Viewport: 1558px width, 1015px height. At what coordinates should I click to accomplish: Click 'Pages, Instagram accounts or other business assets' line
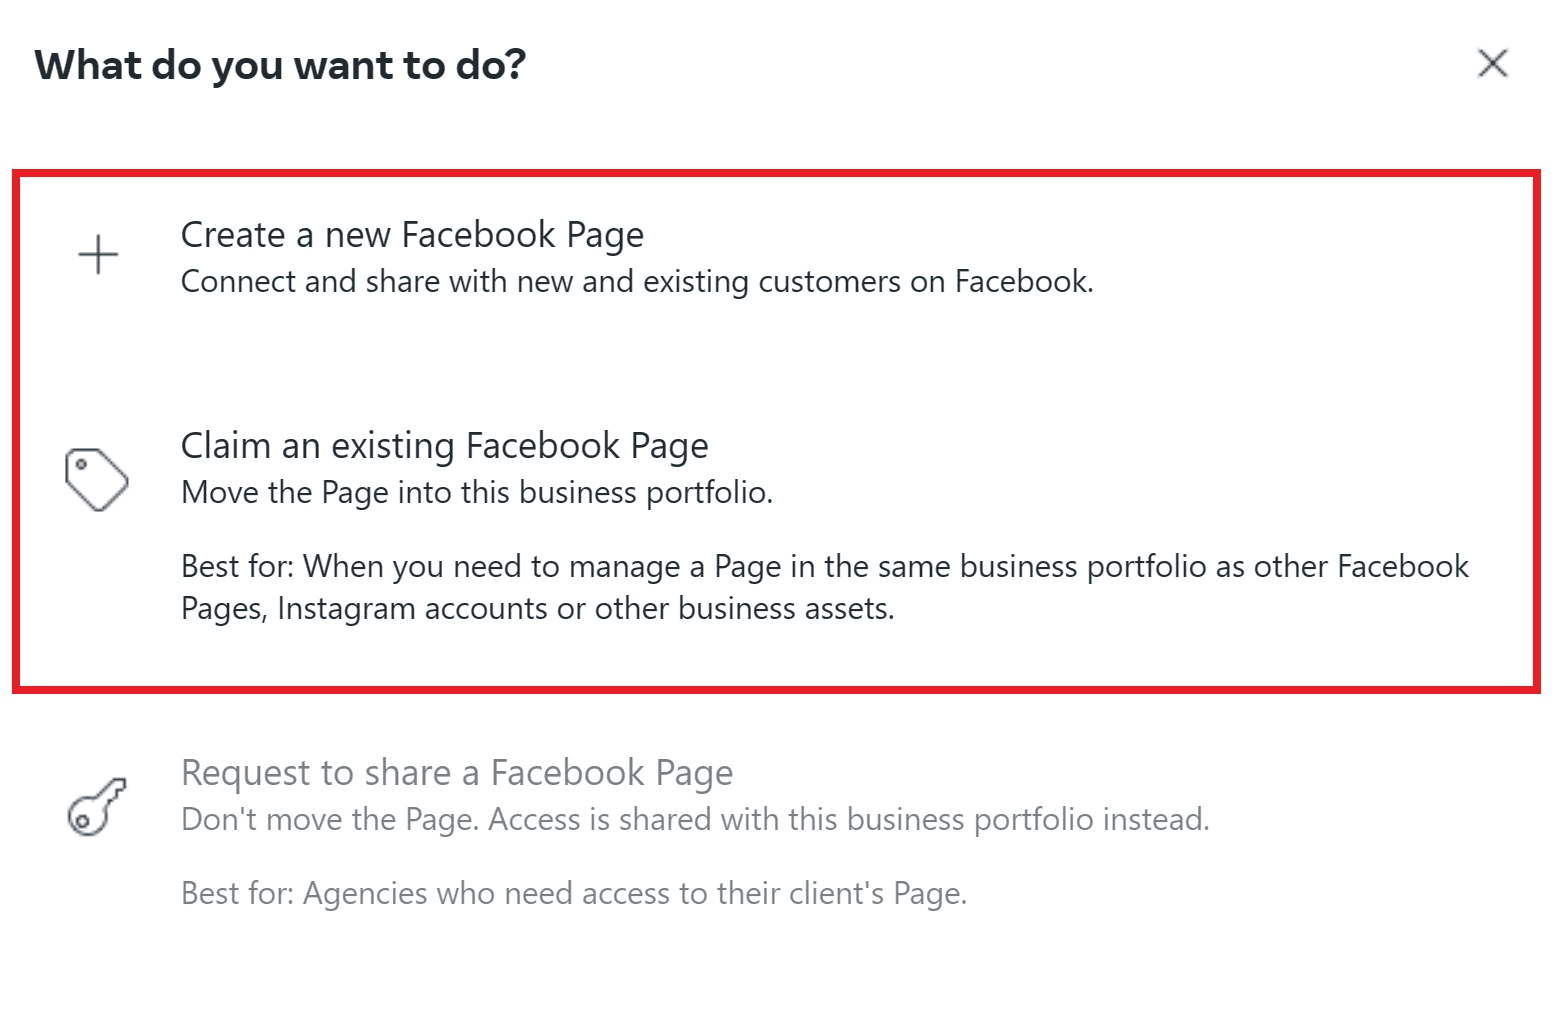[538, 609]
